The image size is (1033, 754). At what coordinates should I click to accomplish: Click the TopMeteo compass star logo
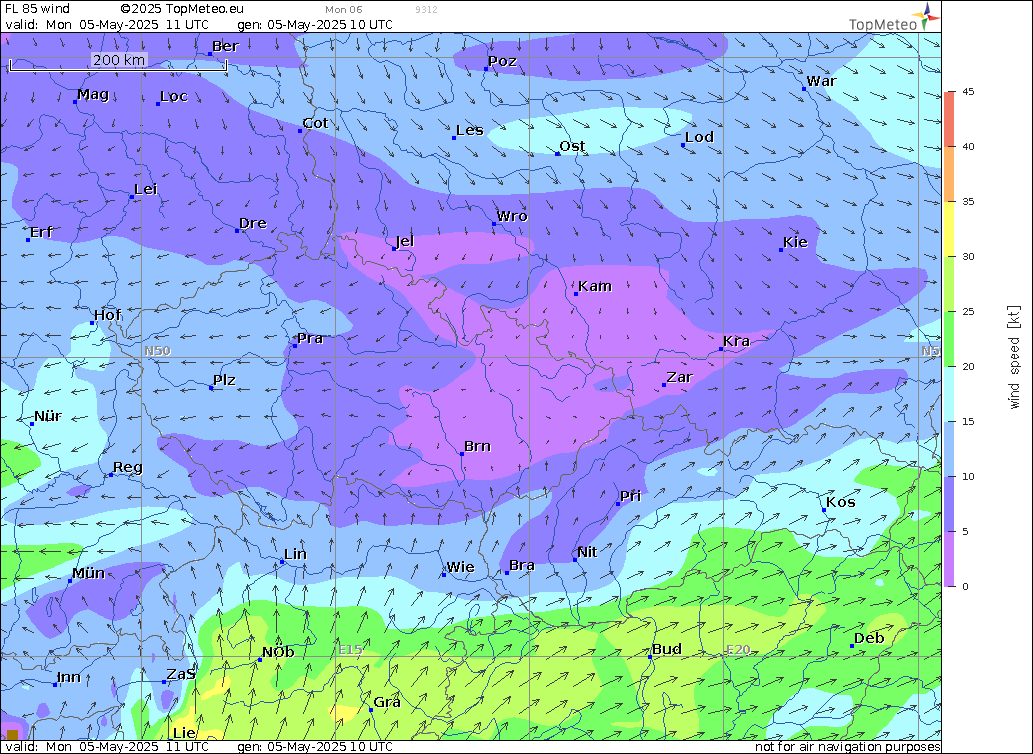pyautogui.click(x=927, y=14)
